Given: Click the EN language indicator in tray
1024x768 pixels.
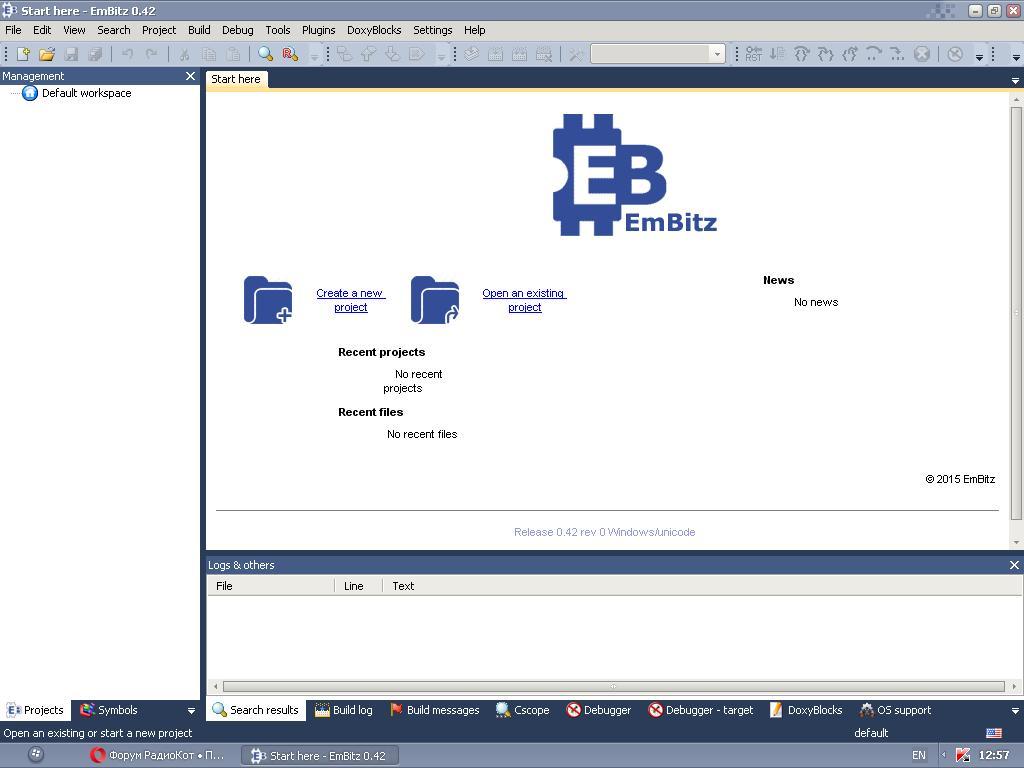Looking at the screenshot, I should coord(918,756).
